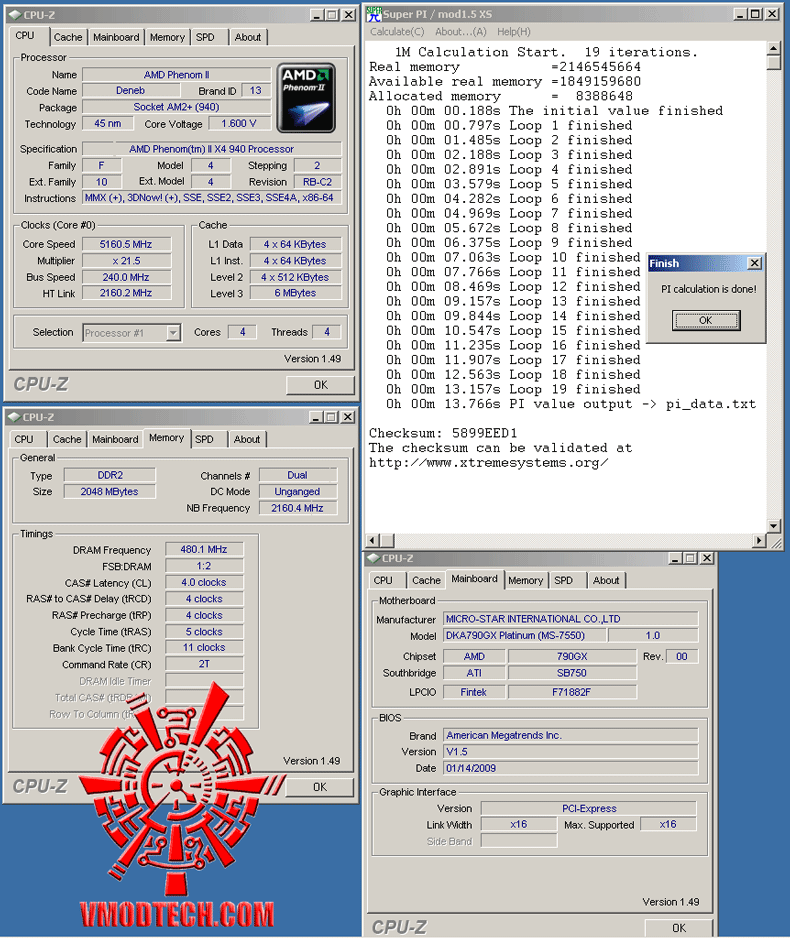
Task: Click the Bank Cycle Time 11 clocks field
Action: tap(204, 647)
